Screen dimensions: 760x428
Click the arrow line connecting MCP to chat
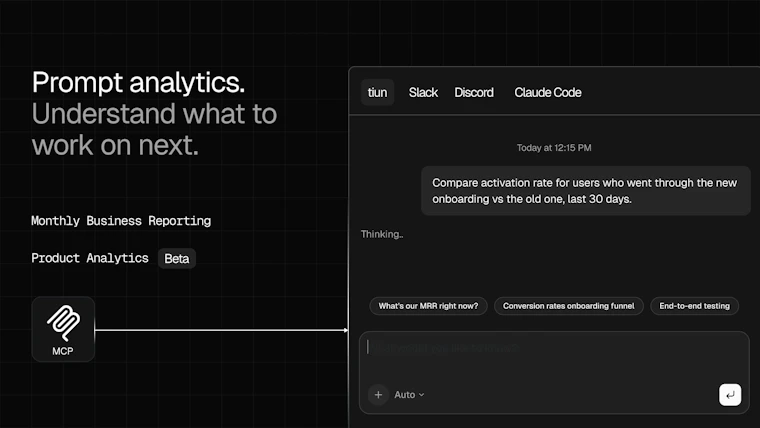(x=222, y=330)
